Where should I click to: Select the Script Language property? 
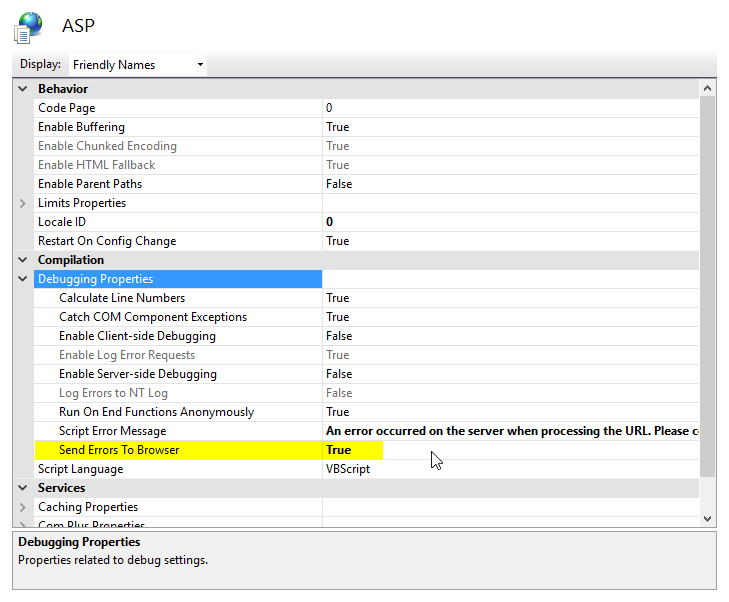coord(80,469)
